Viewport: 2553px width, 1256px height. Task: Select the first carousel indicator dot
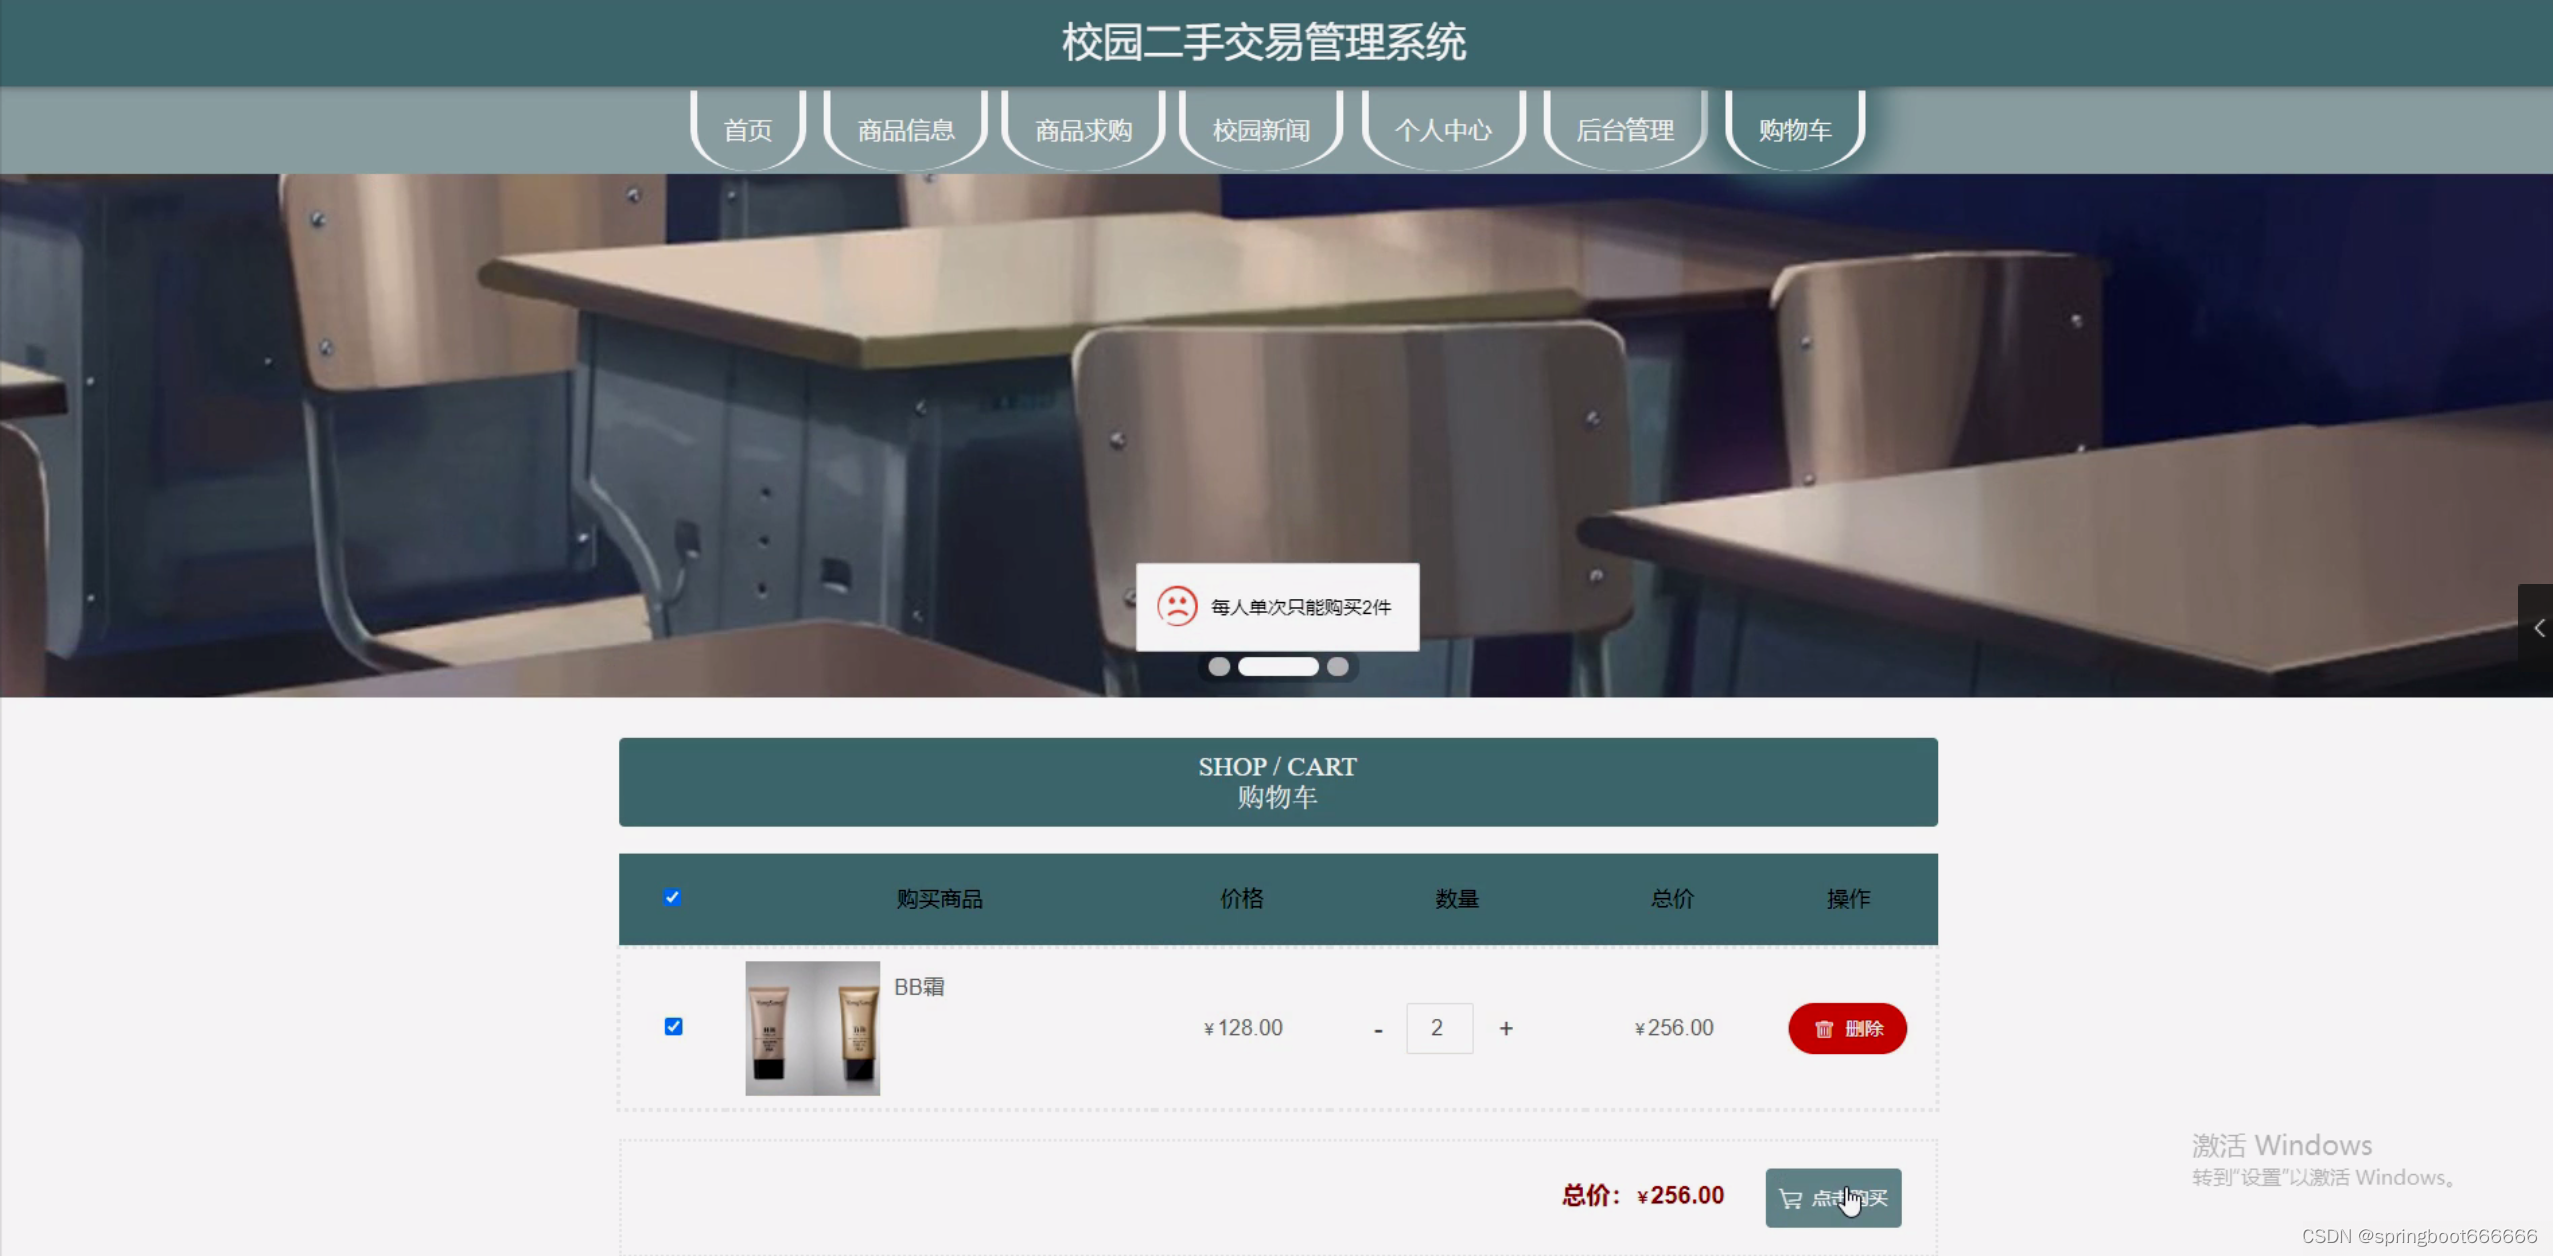tap(1219, 666)
